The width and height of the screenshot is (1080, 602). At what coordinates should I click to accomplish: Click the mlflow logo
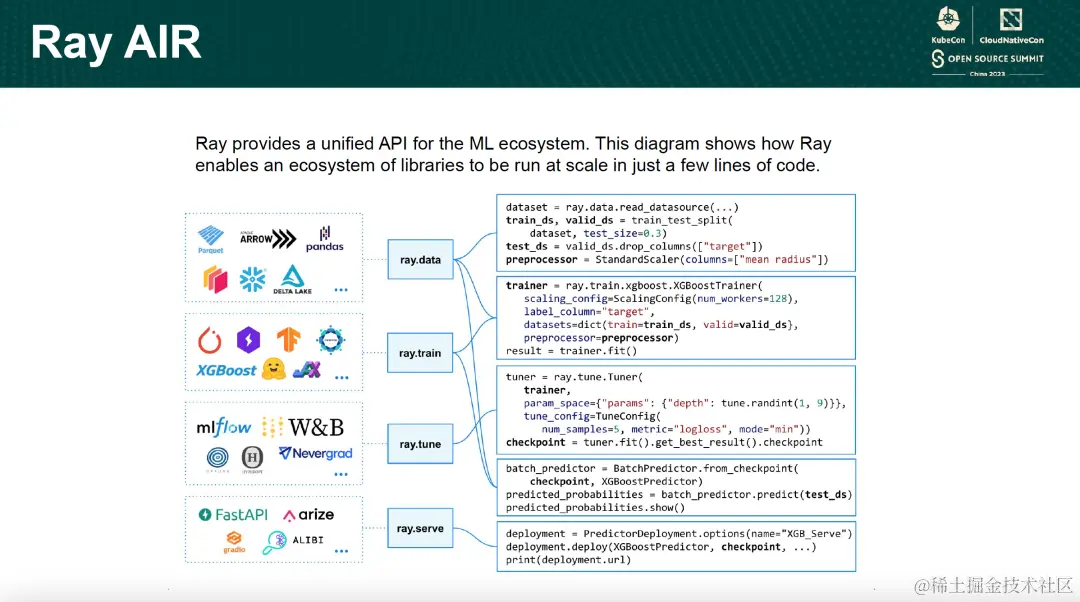tap(224, 427)
